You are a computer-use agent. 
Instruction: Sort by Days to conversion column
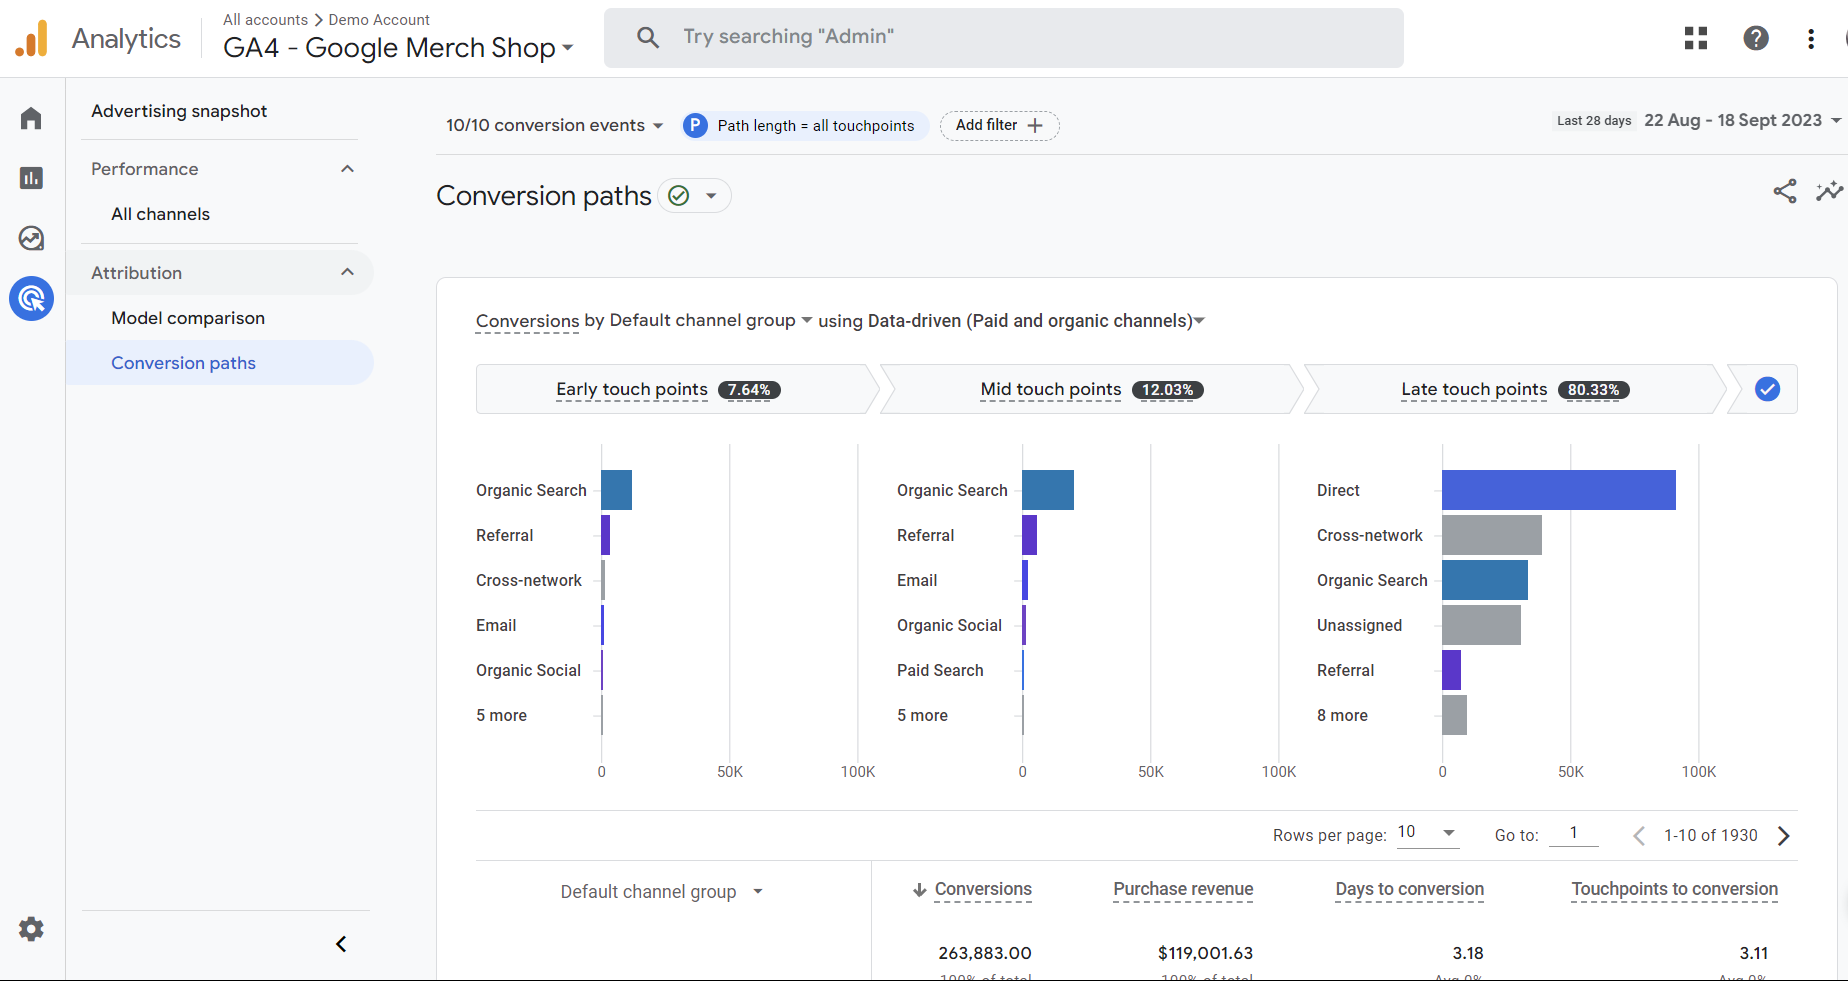tap(1409, 890)
